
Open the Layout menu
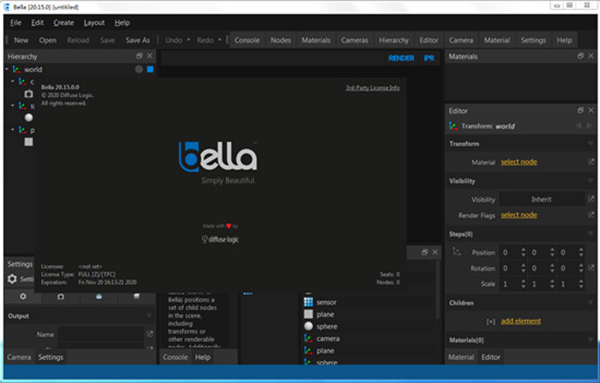(x=94, y=23)
